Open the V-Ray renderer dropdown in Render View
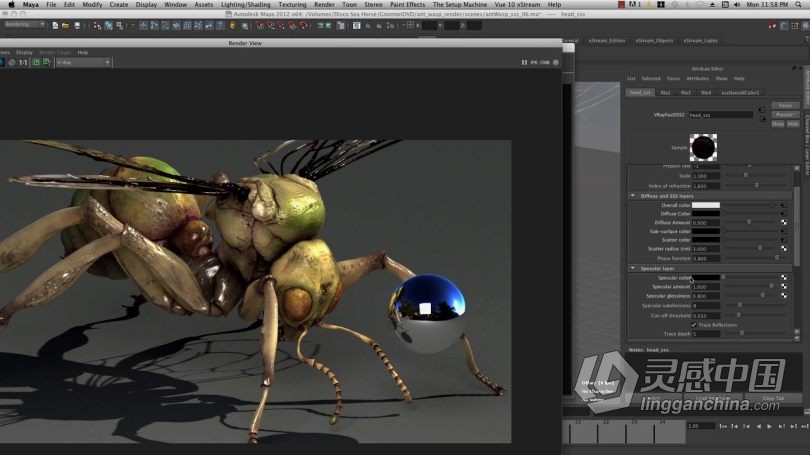Image resolution: width=810 pixels, height=455 pixels. click(83, 62)
